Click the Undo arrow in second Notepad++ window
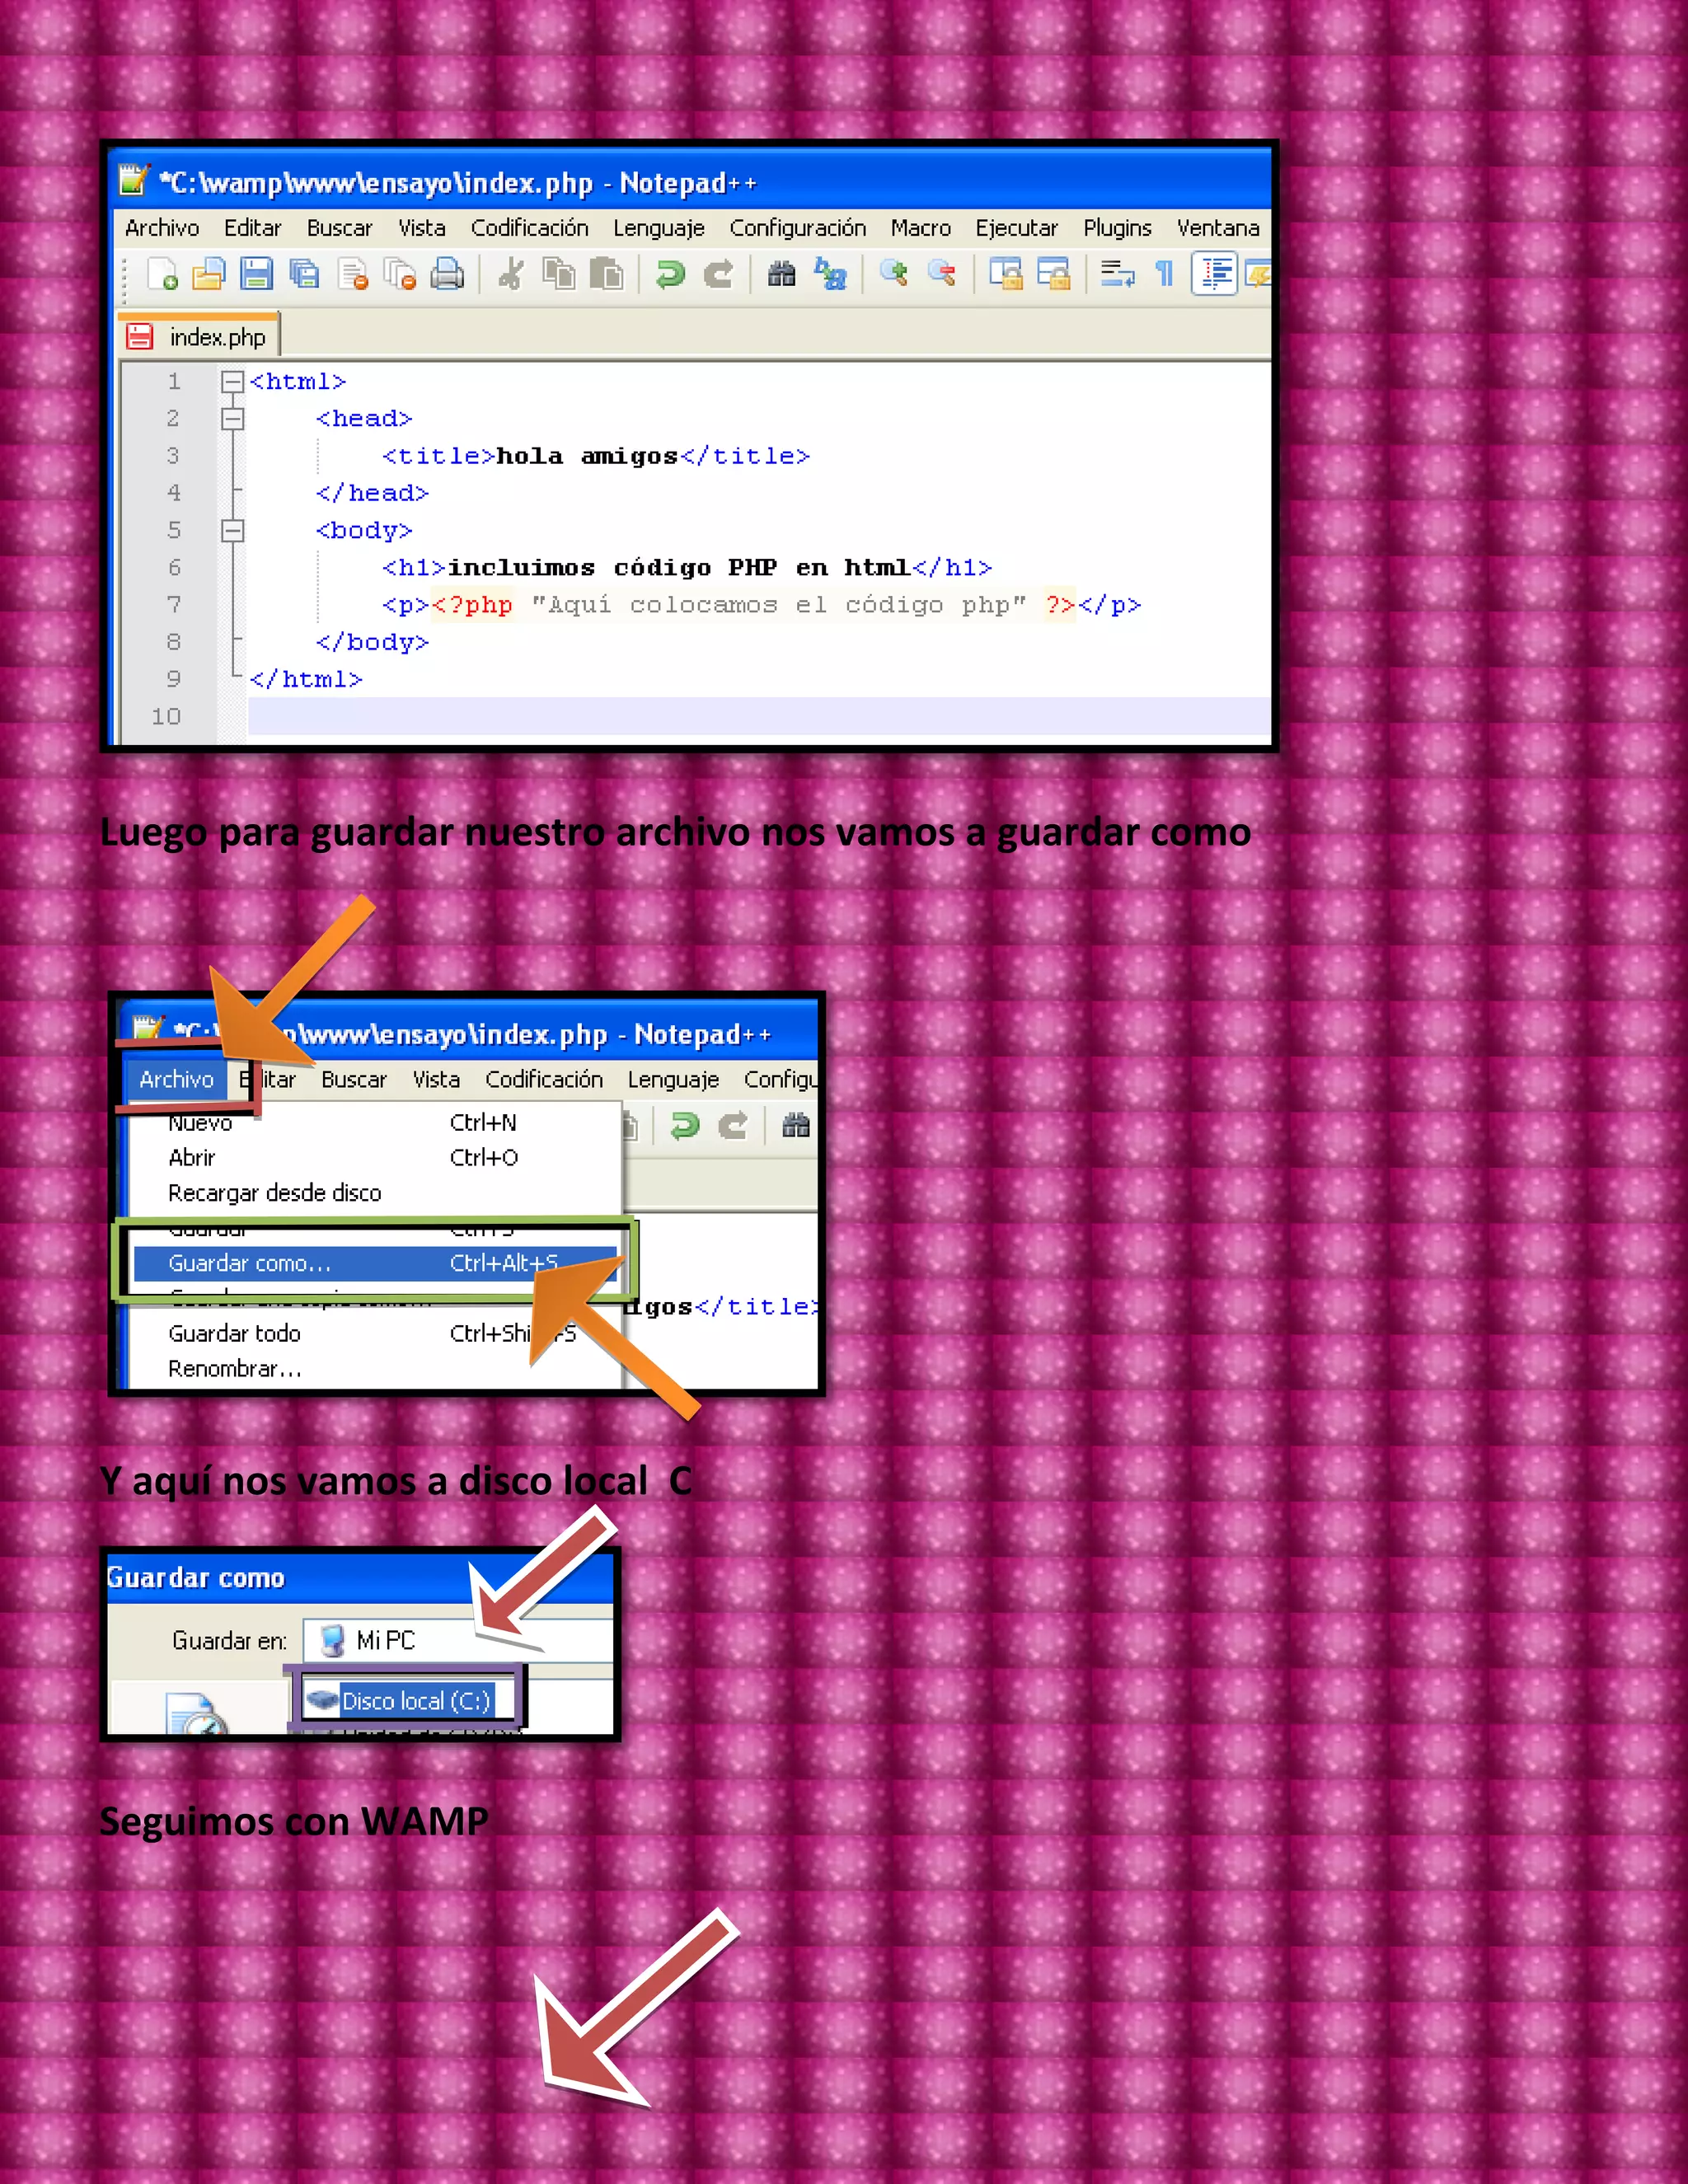 coord(685,1126)
